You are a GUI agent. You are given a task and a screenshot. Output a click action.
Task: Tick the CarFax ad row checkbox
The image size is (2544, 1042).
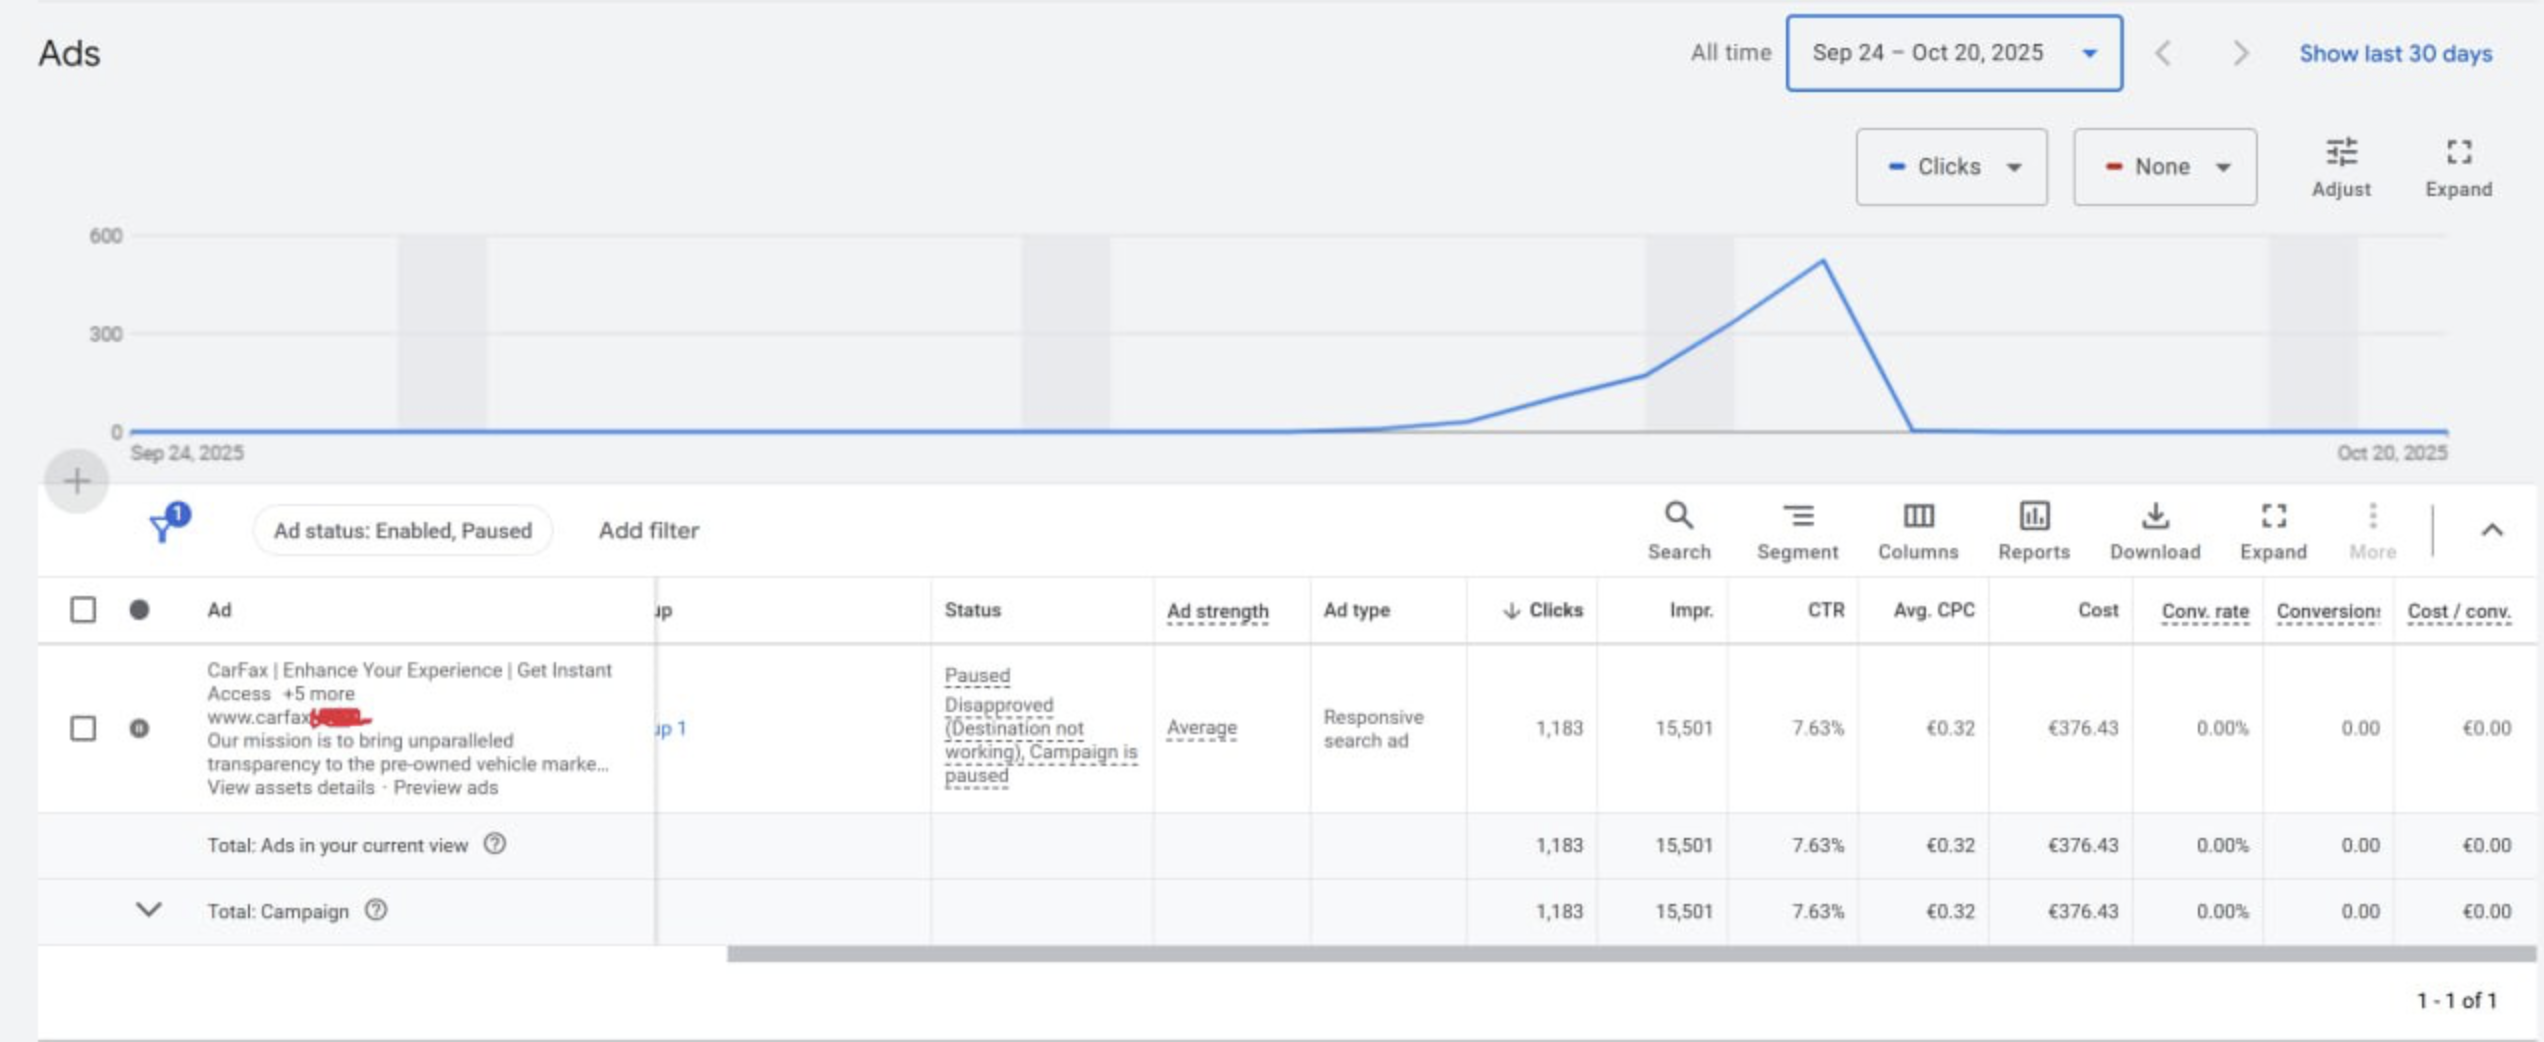click(83, 728)
